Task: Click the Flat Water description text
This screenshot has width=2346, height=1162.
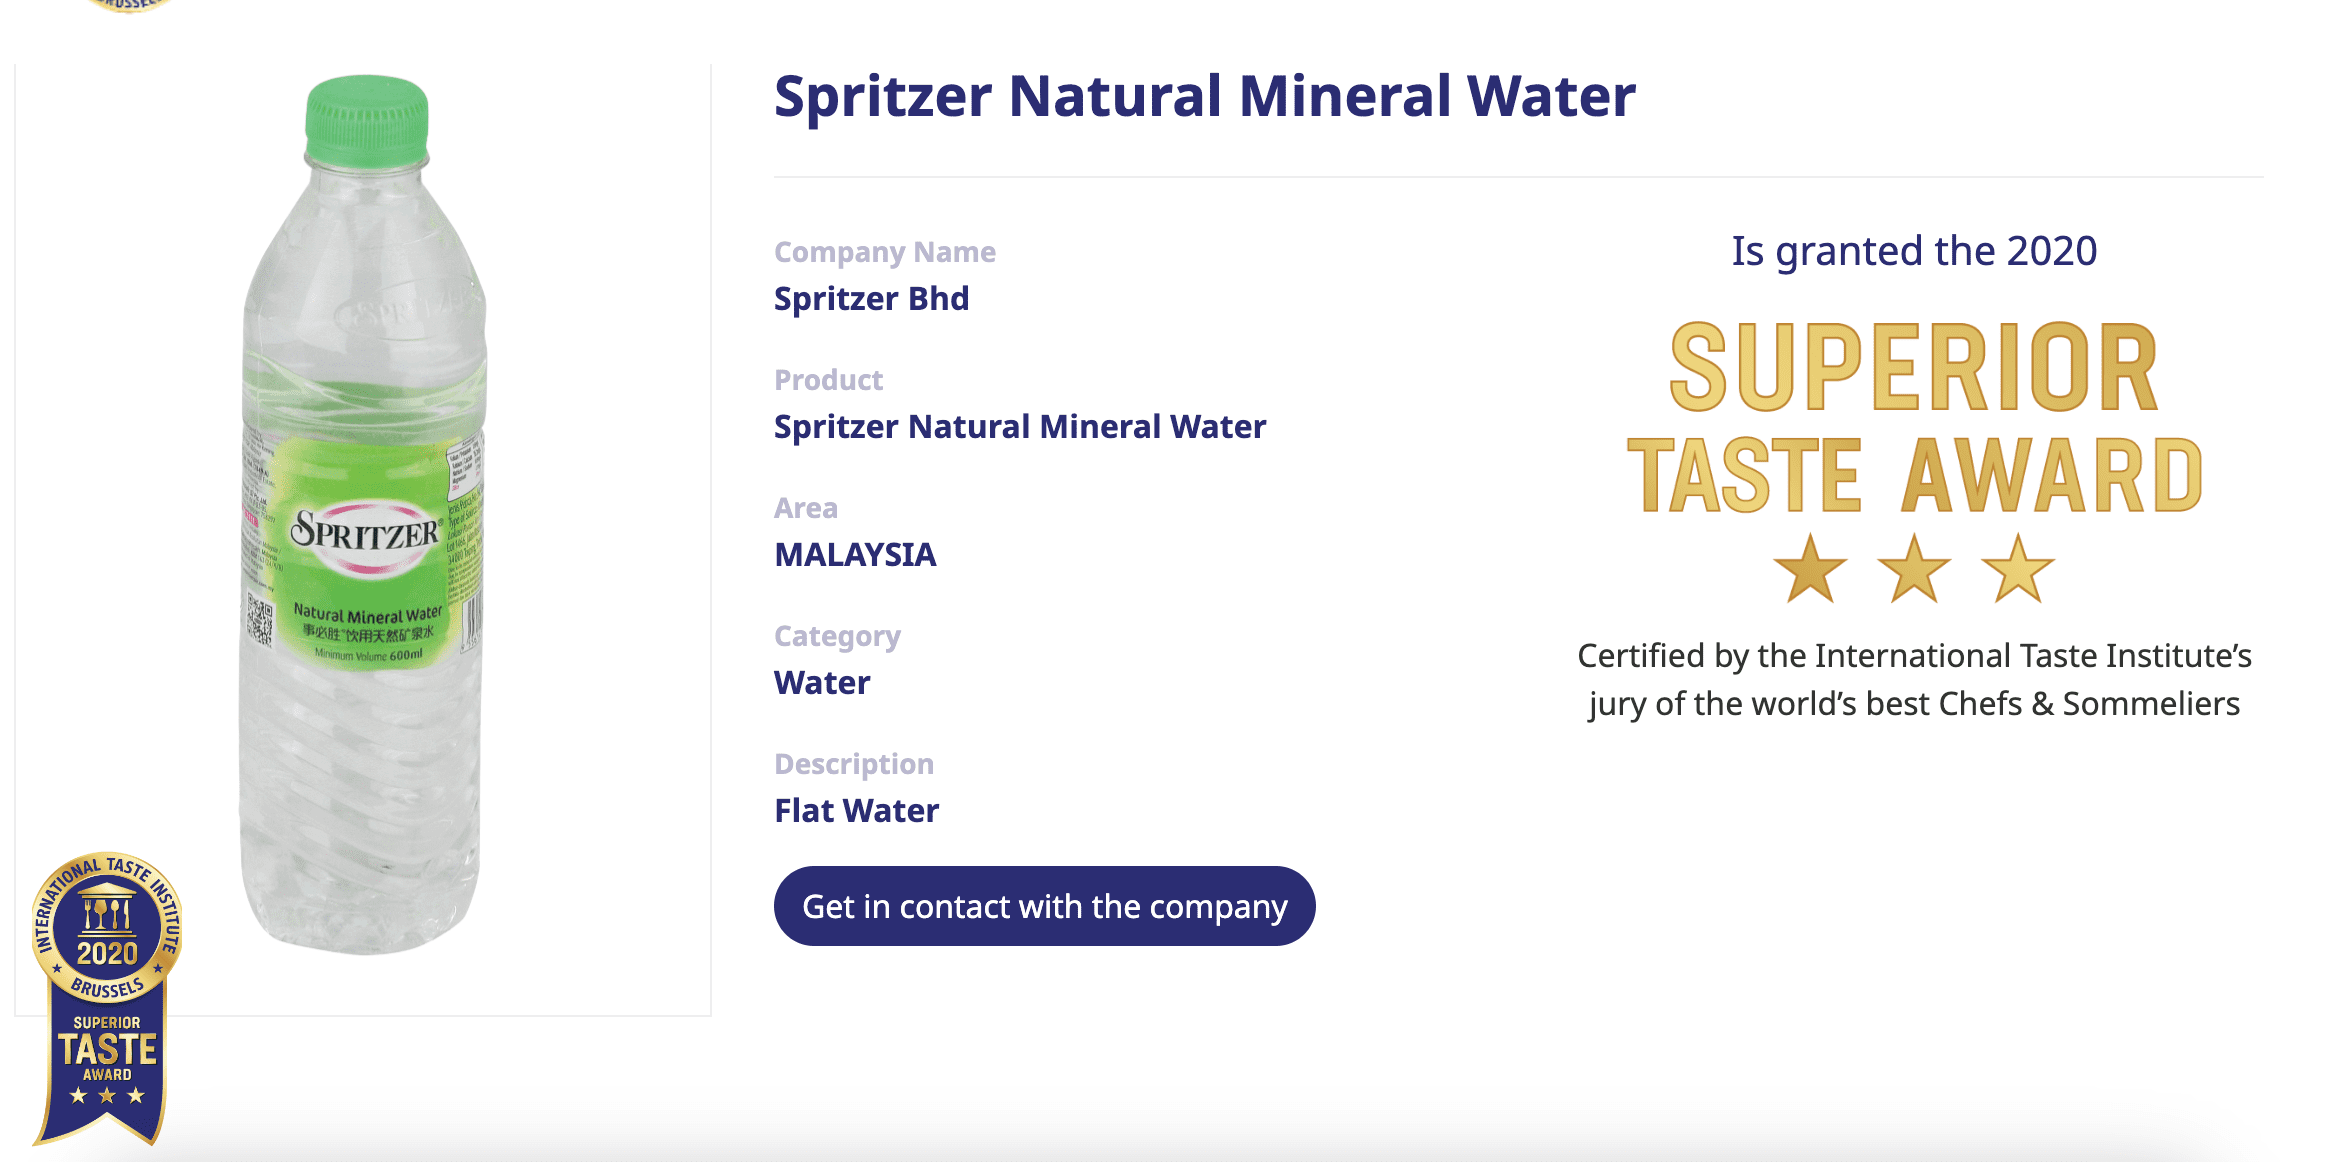Action: click(x=856, y=810)
